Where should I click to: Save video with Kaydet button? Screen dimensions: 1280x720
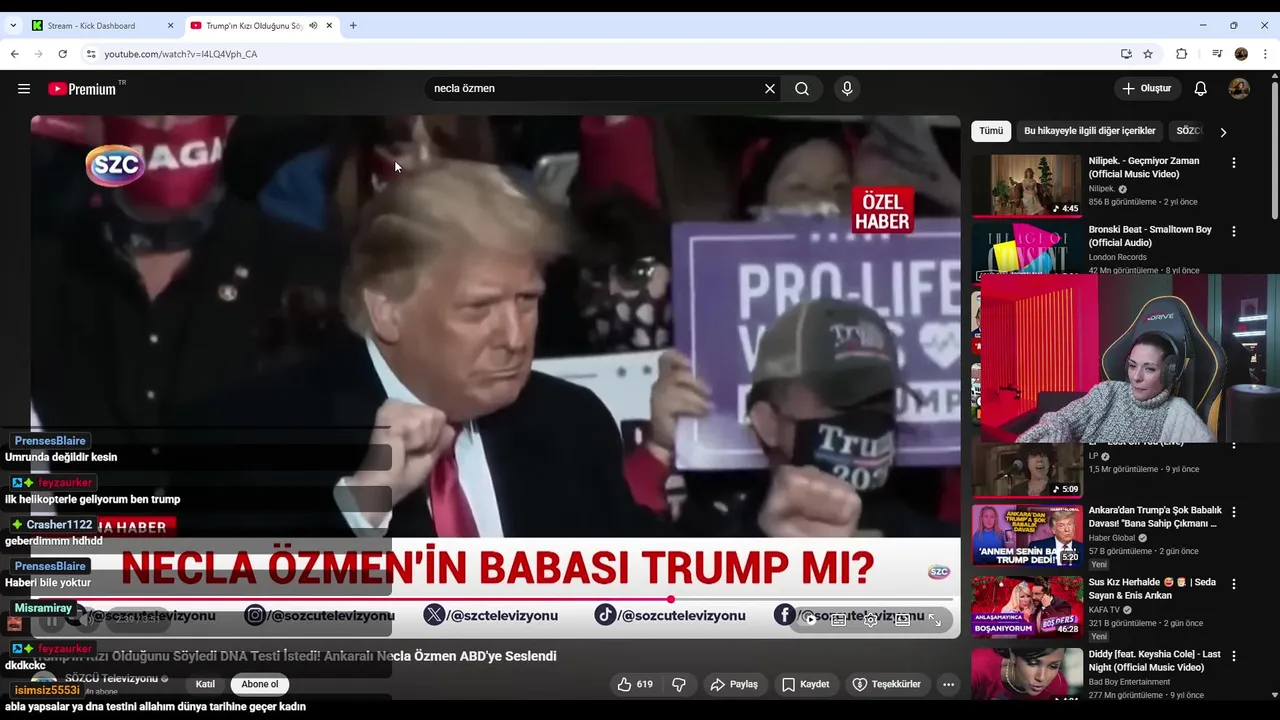coord(806,685)
